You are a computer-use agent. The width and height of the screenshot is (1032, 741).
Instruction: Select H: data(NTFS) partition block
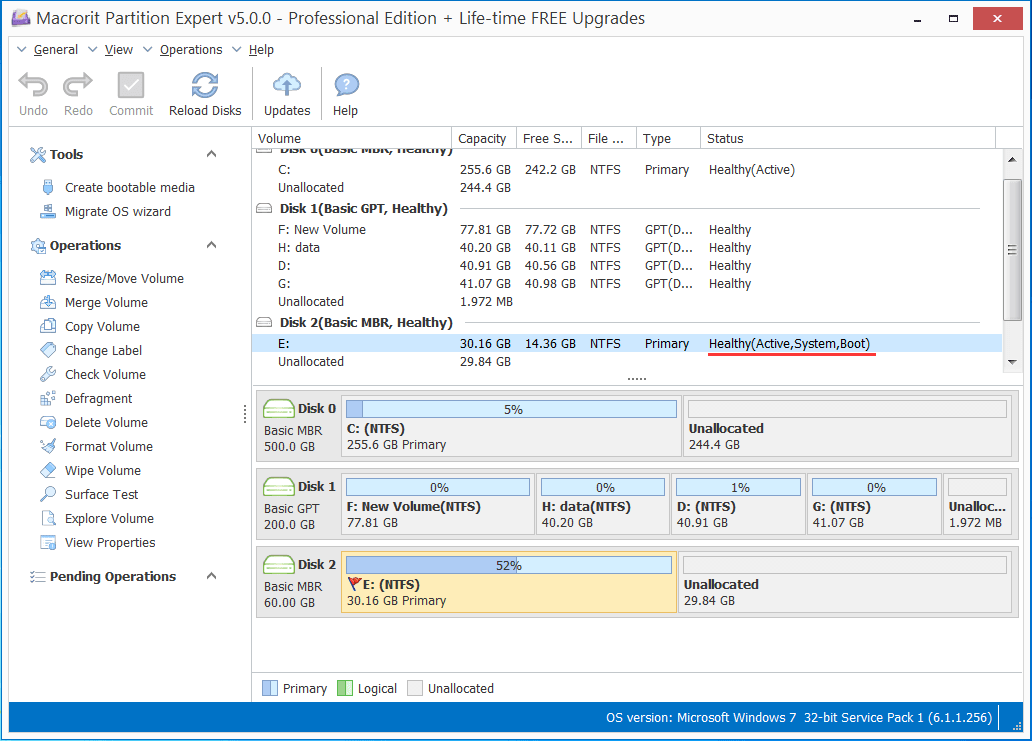(602, 504)
